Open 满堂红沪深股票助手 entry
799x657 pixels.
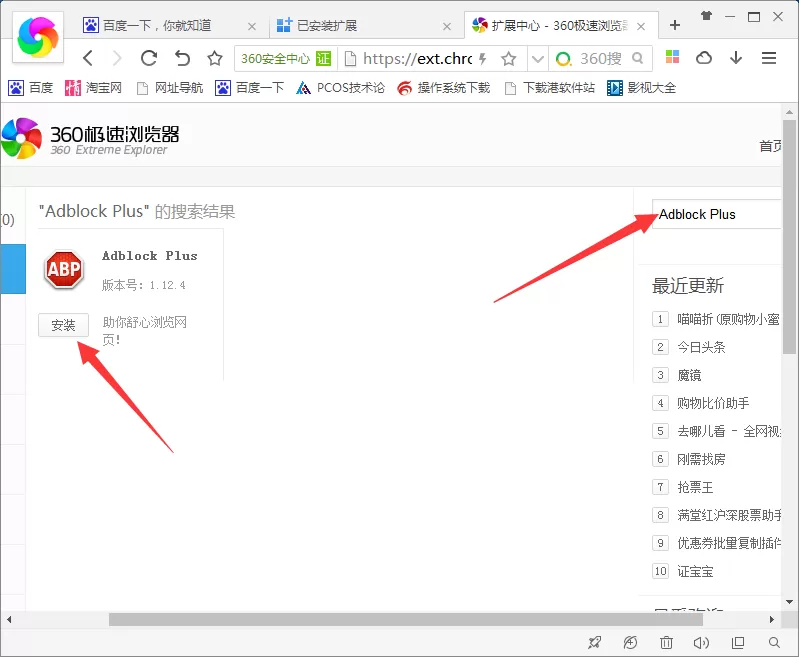click(x=729, y=515)
